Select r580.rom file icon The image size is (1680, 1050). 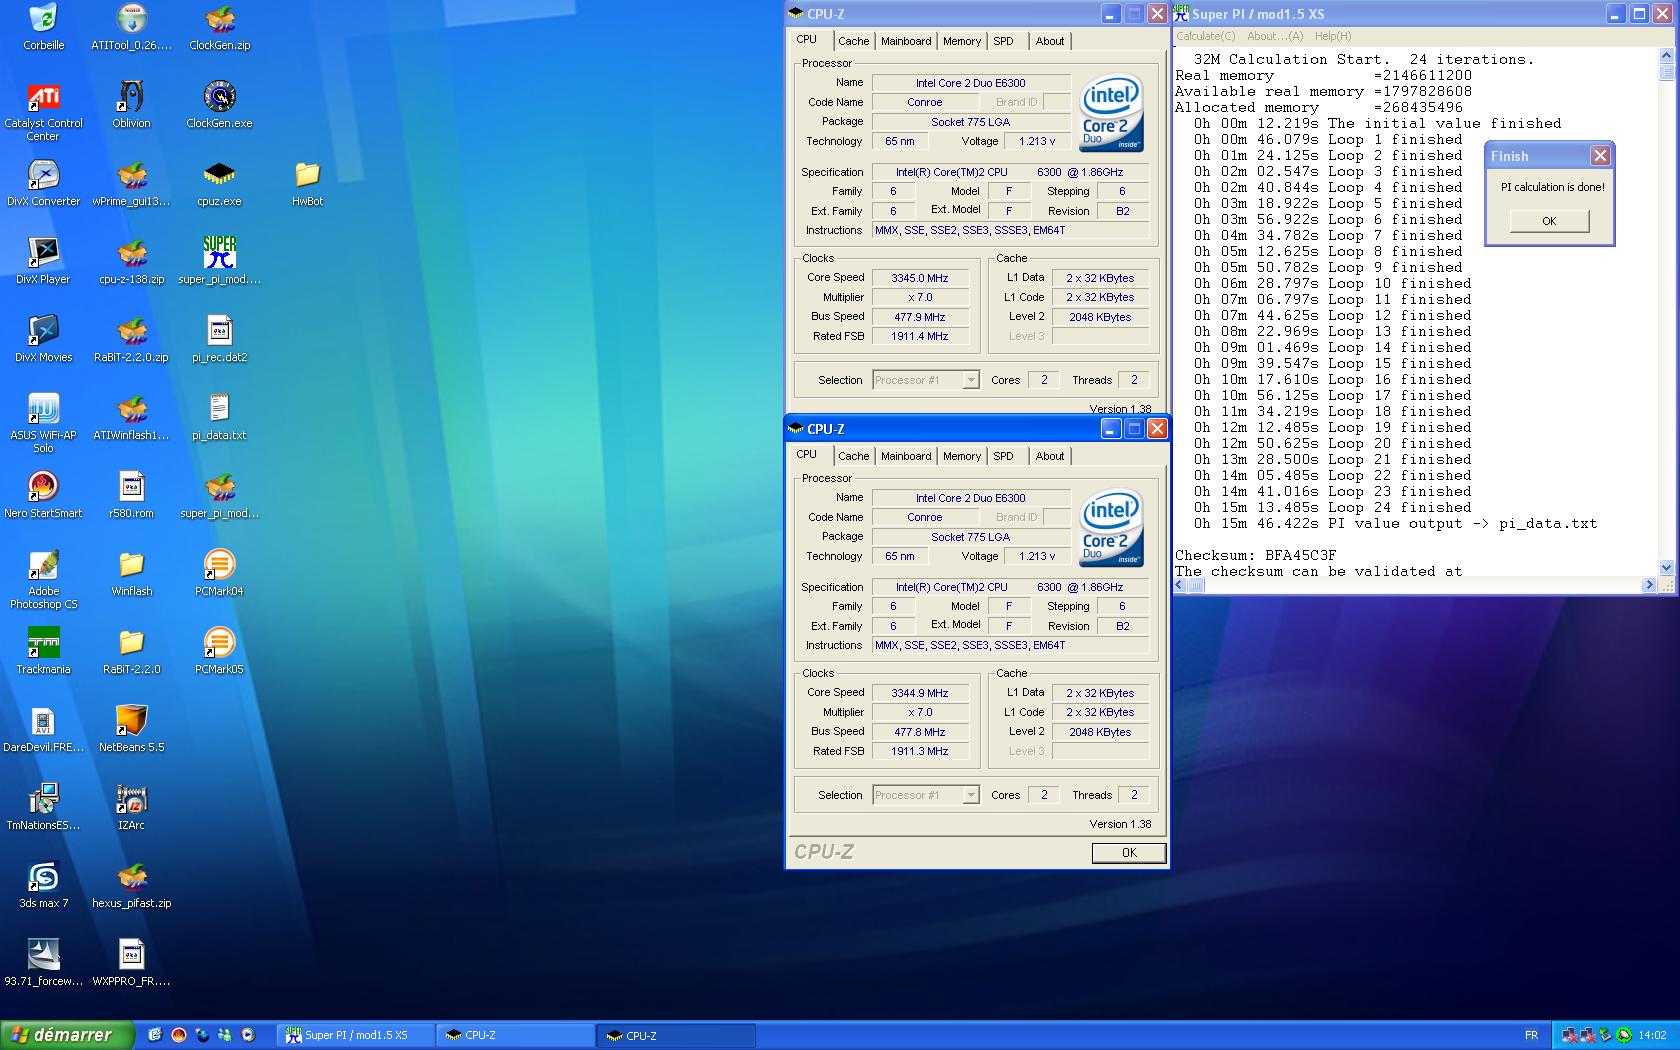point(131,486)
